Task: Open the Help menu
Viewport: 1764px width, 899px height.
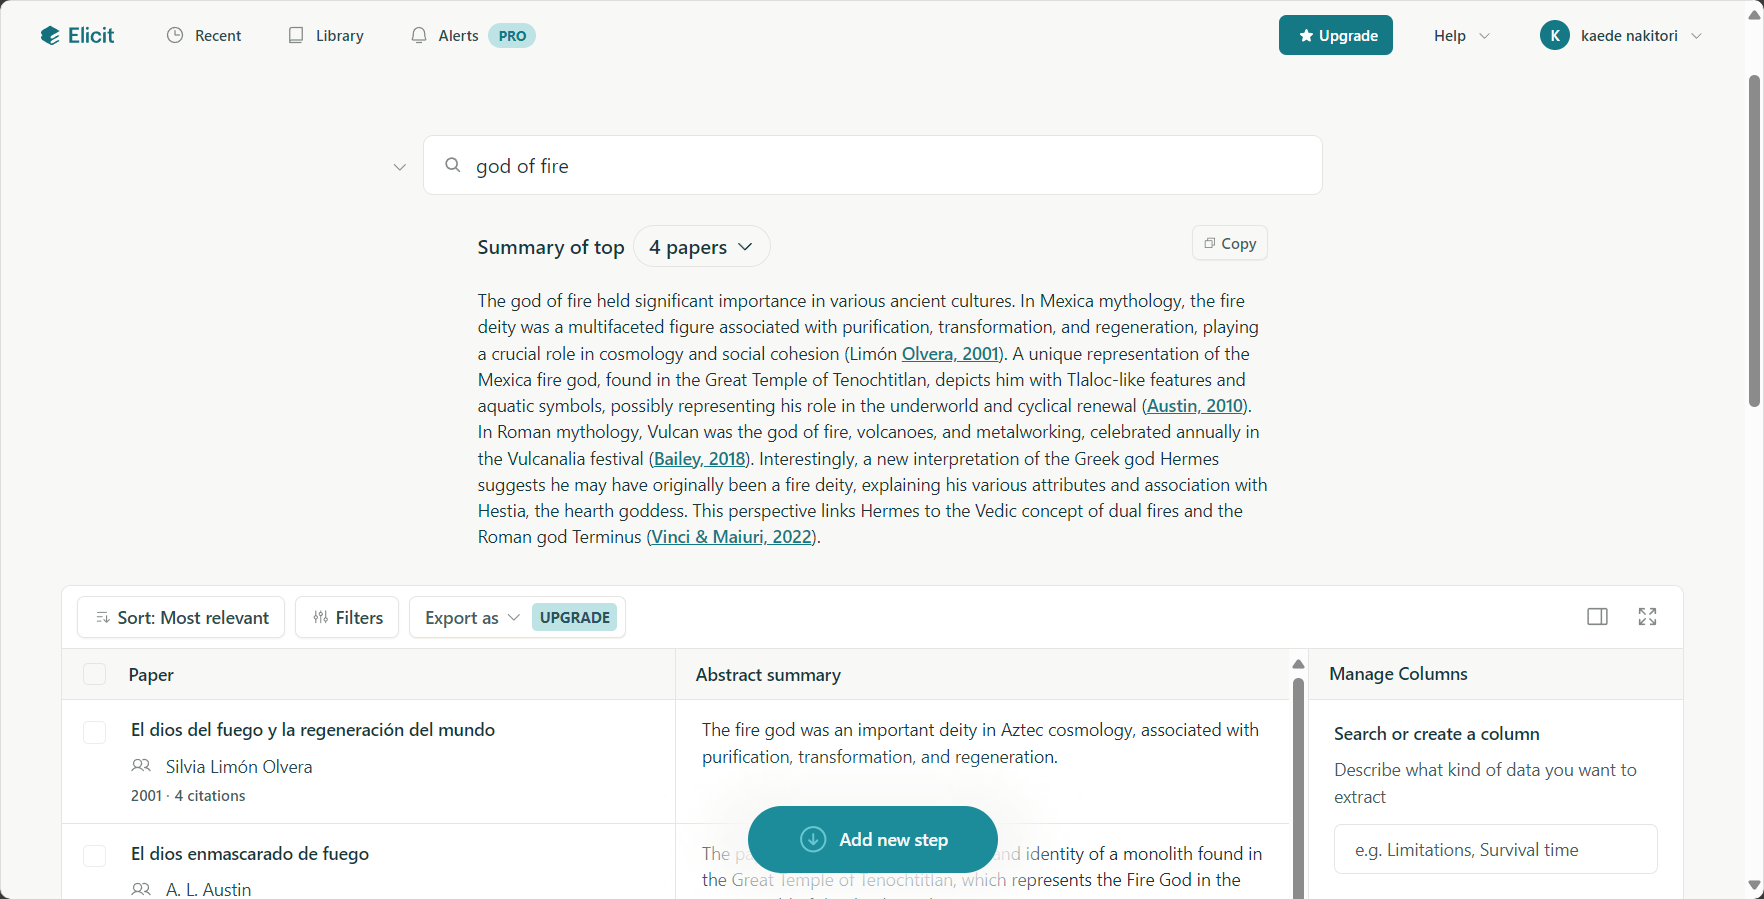Action: (1462, 36)
